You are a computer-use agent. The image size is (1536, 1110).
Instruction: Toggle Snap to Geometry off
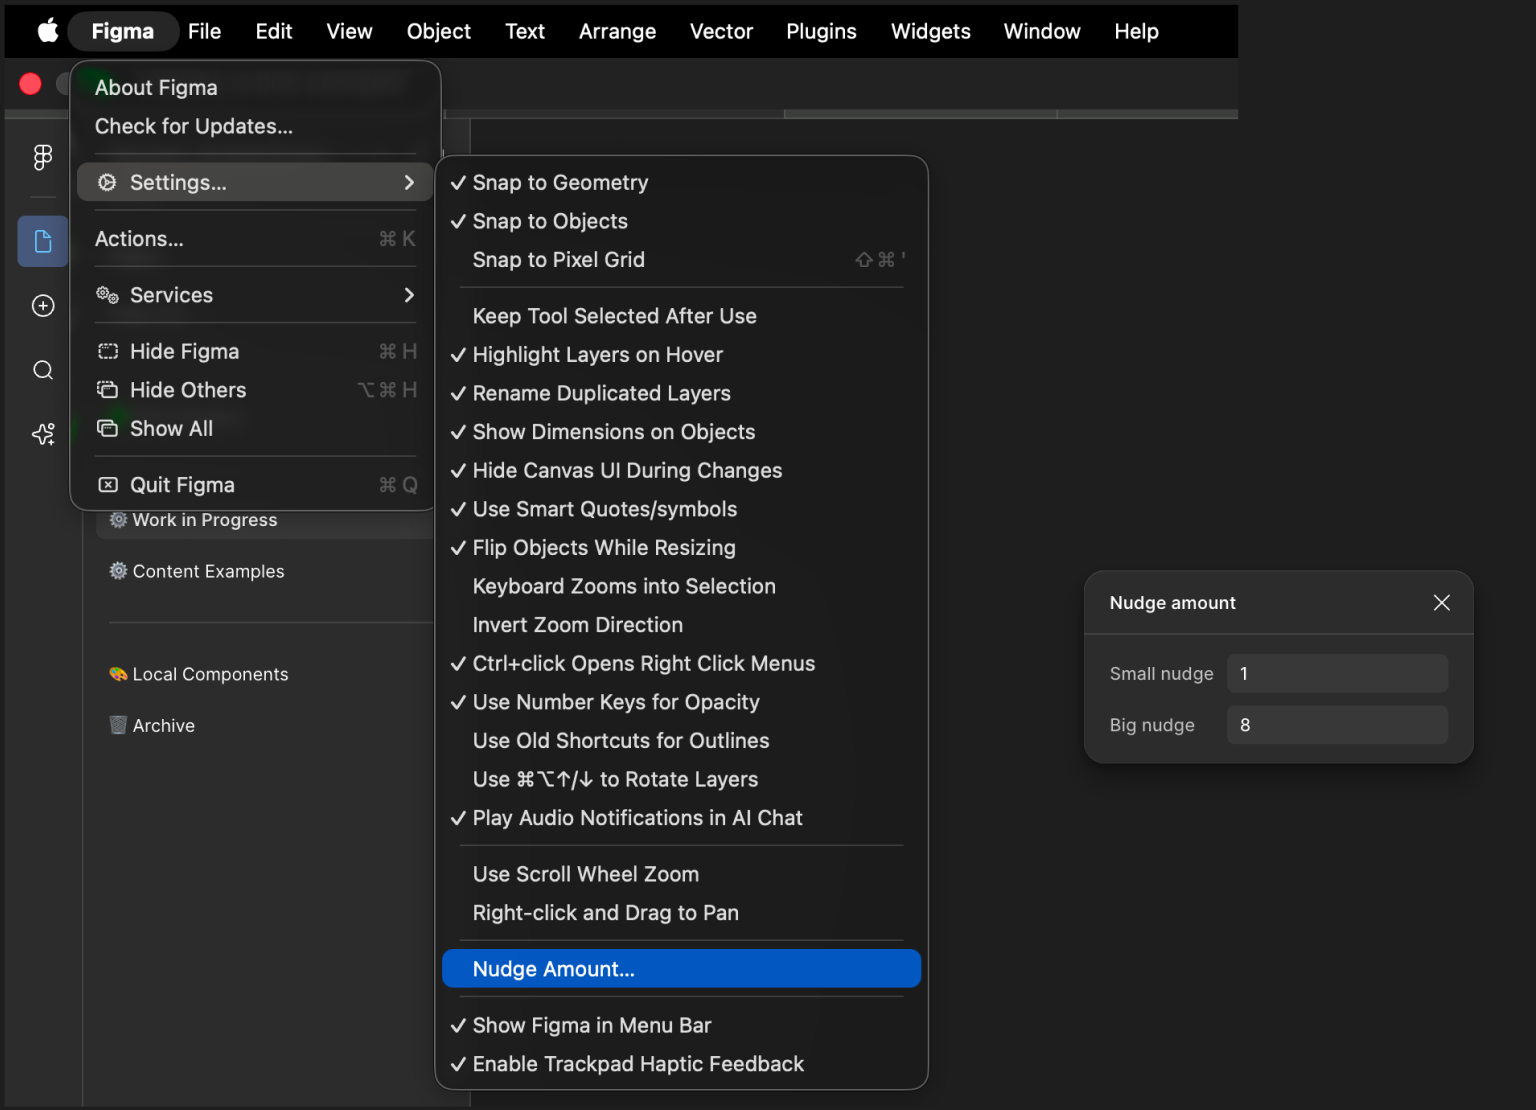(x=560, y=182)
